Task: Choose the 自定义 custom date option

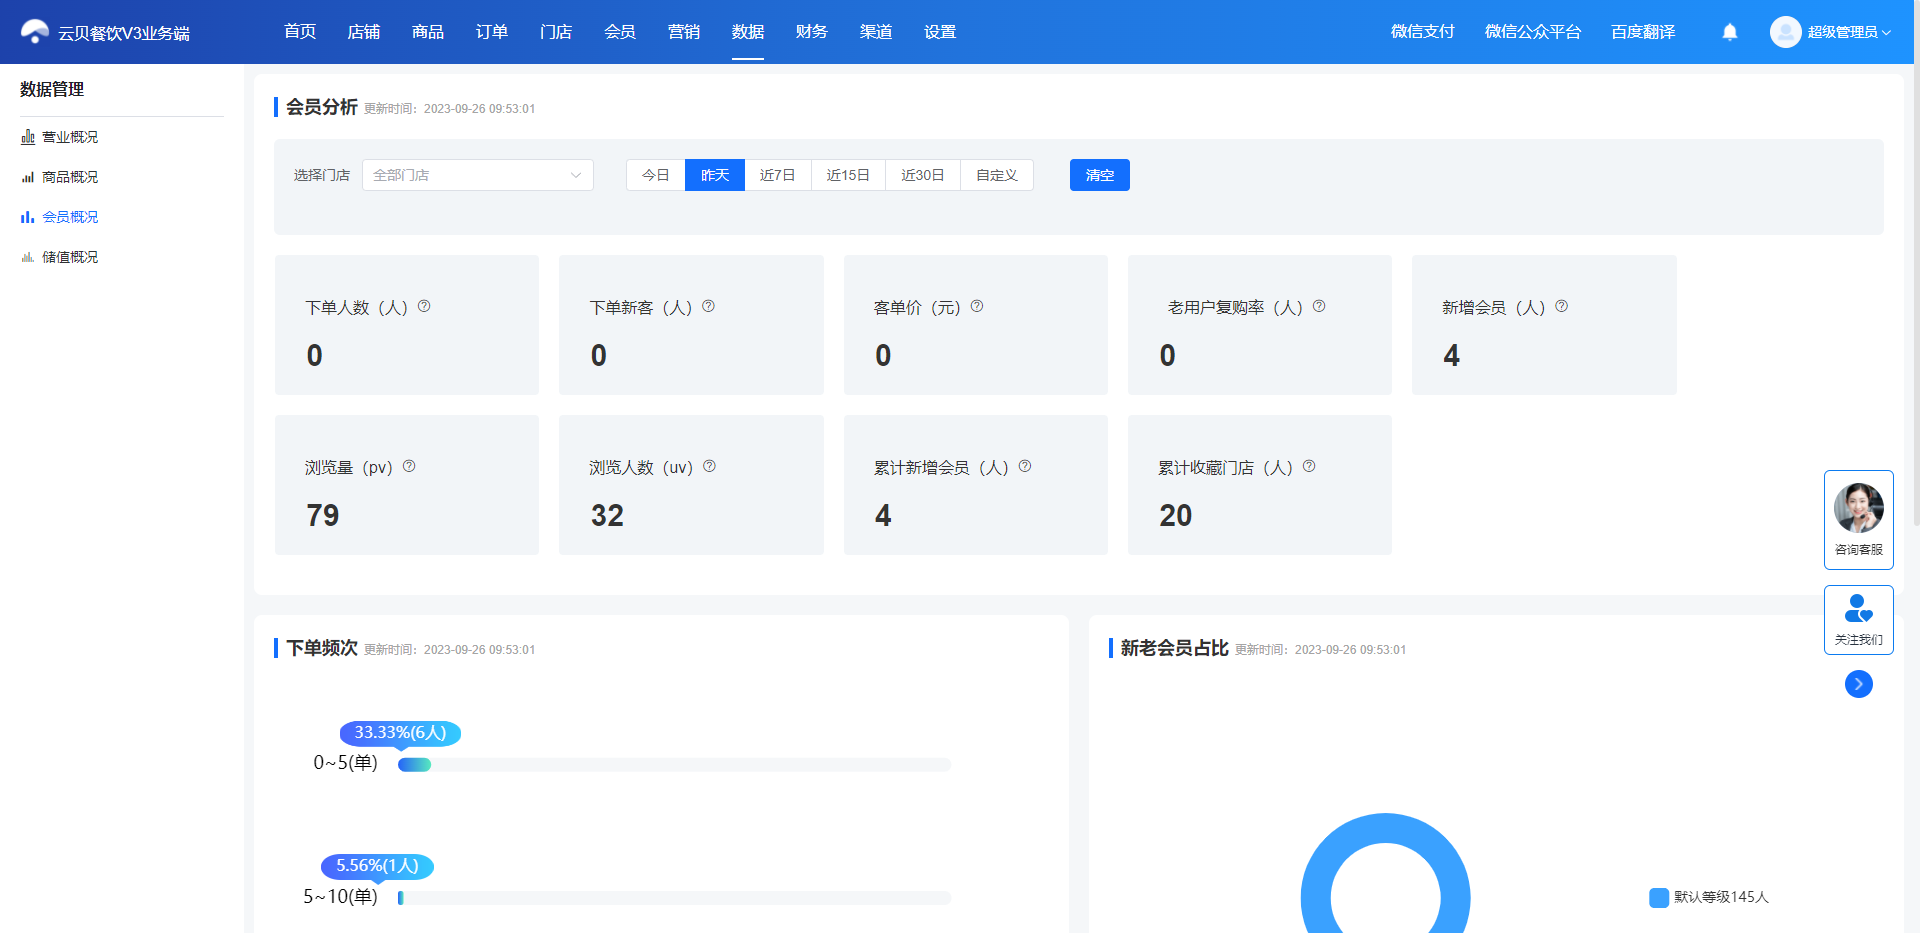Action: coord(997,175)
